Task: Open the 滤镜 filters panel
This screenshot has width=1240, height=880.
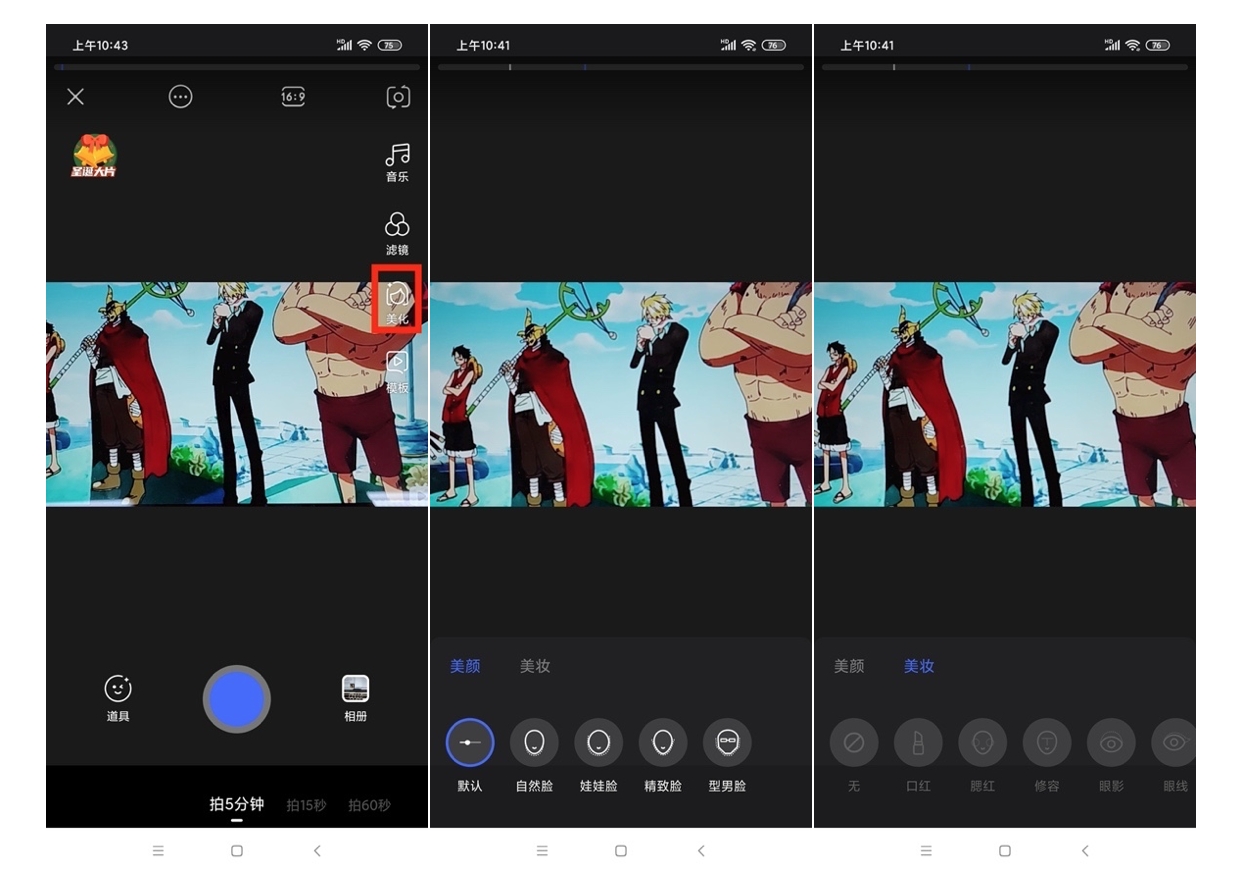Action: pyautogui.click(x=397, y=235)
